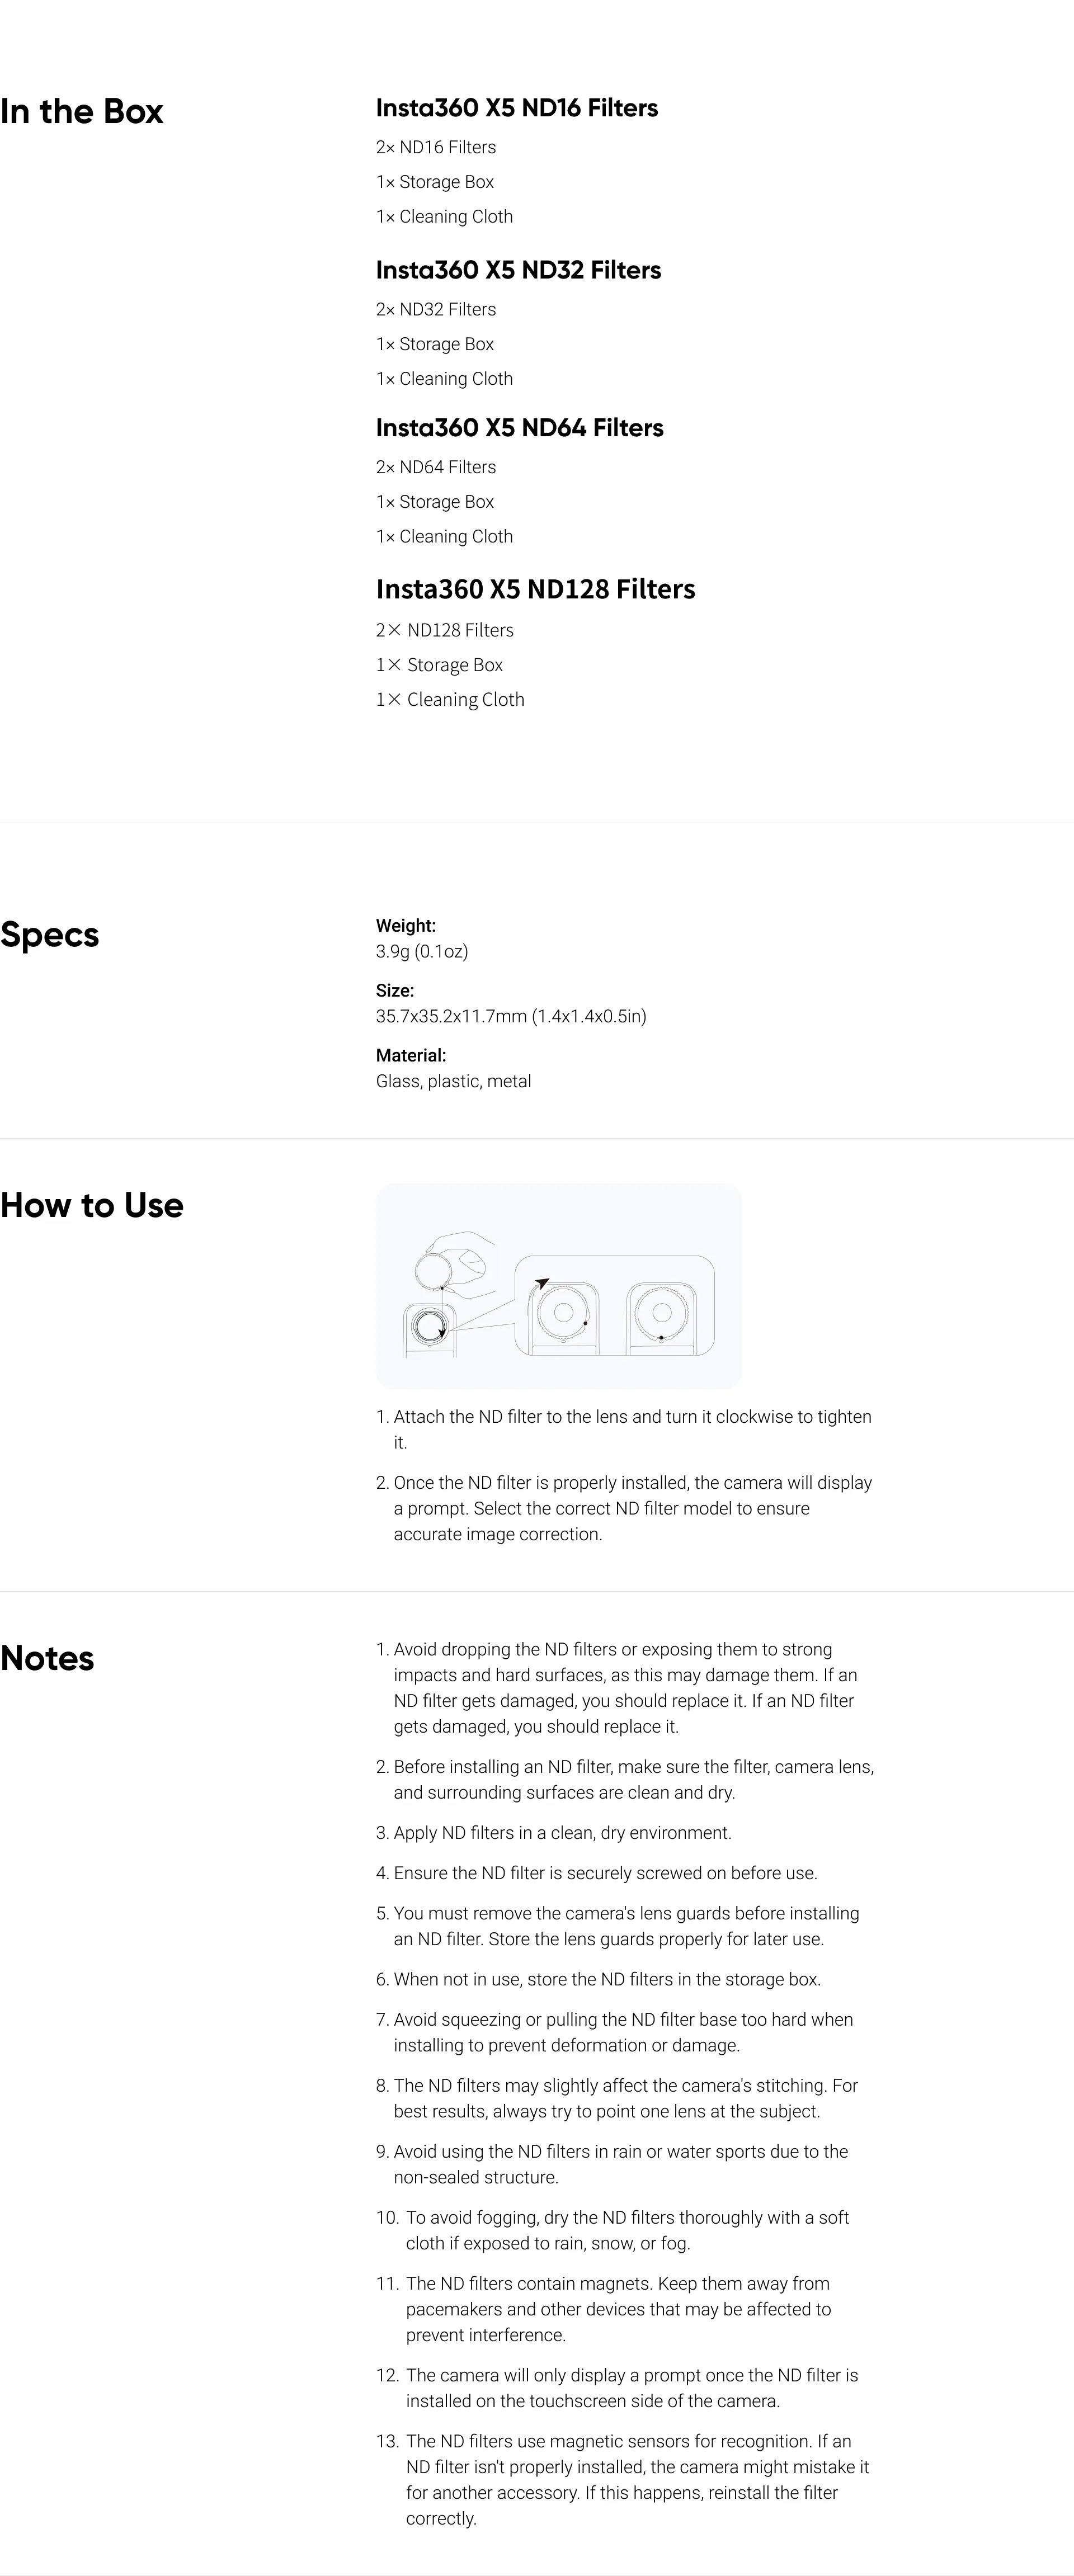1074x2576 pixels.
Task: Click the Specs section title
Action: click(x=50, y=934)
